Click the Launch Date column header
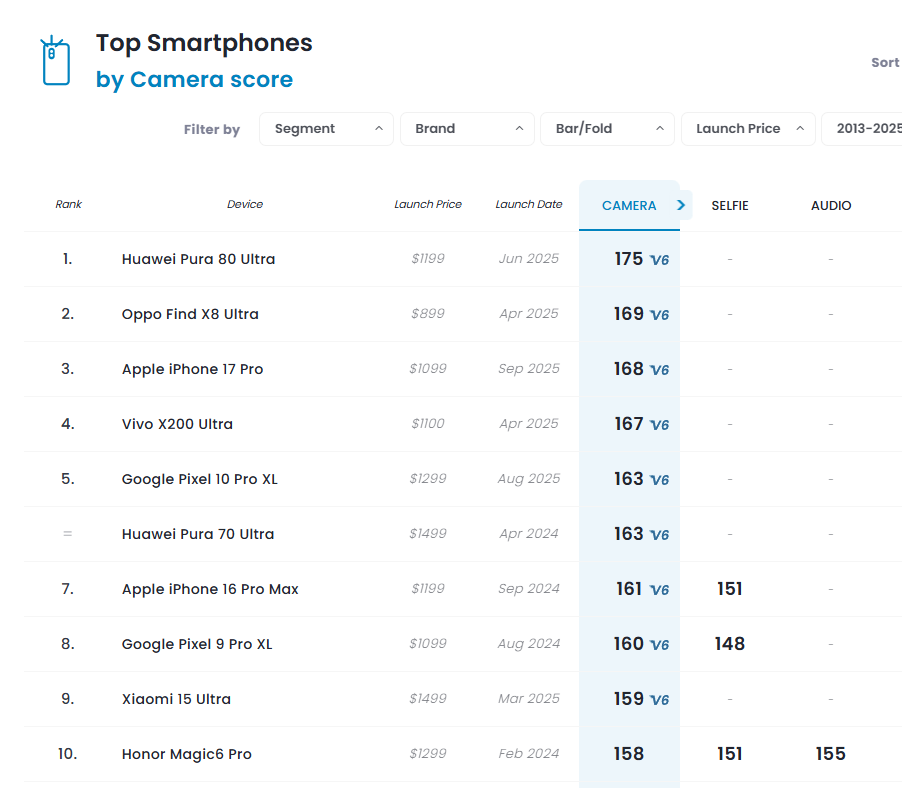Image resolution: width=902 pixels, height=788 pixels. point(529,204)
